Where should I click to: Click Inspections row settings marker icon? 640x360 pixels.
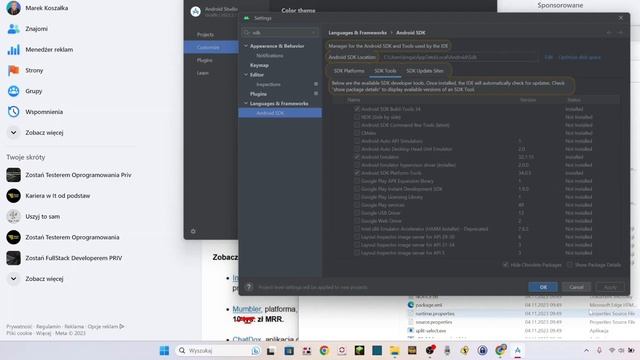tap(316, 84)
